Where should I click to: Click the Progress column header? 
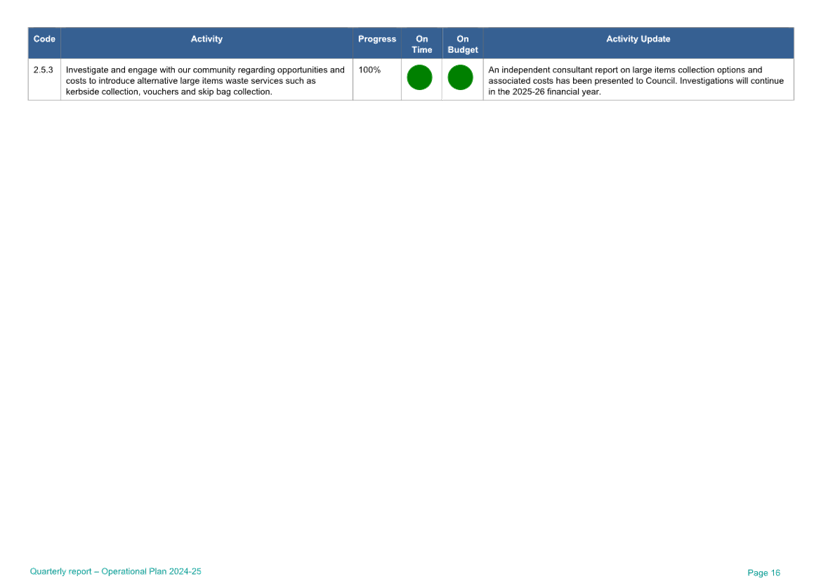pos(377,39)
